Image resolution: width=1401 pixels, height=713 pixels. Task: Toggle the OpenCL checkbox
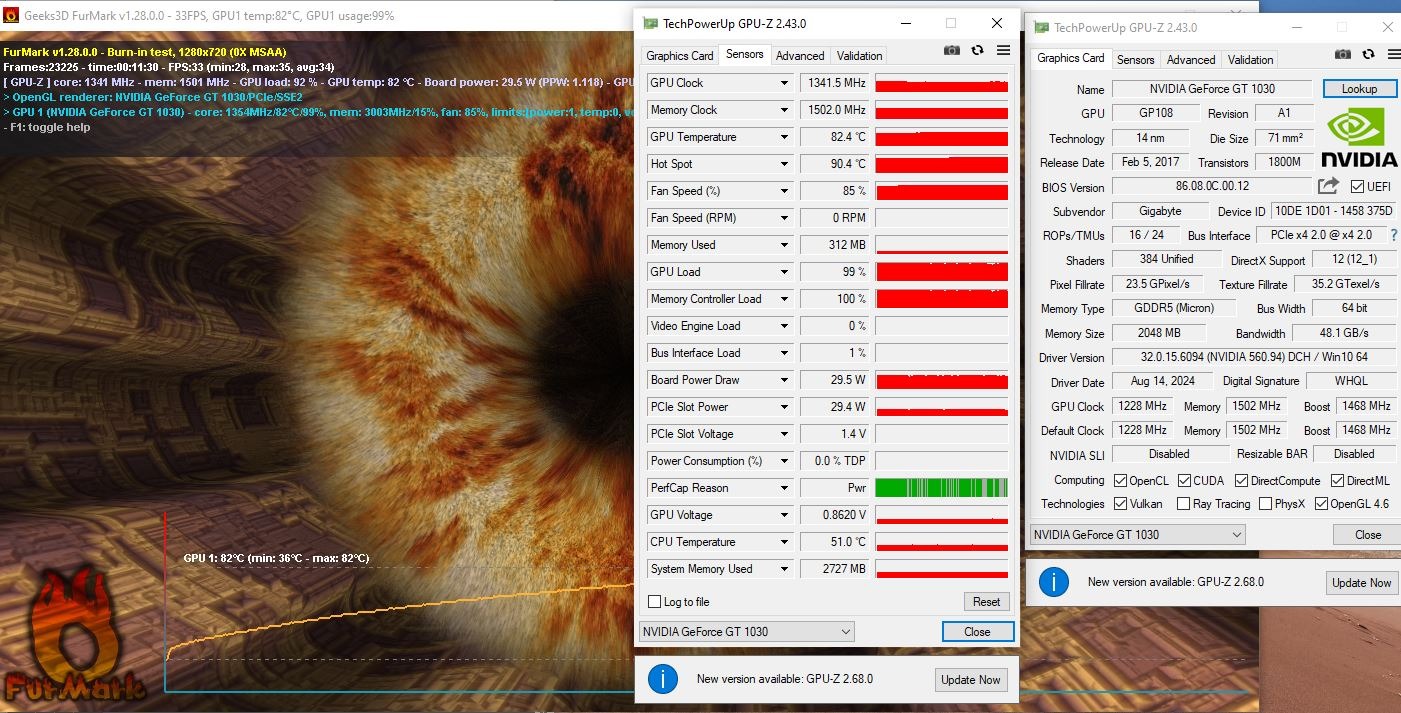(x=1120, y=481)
